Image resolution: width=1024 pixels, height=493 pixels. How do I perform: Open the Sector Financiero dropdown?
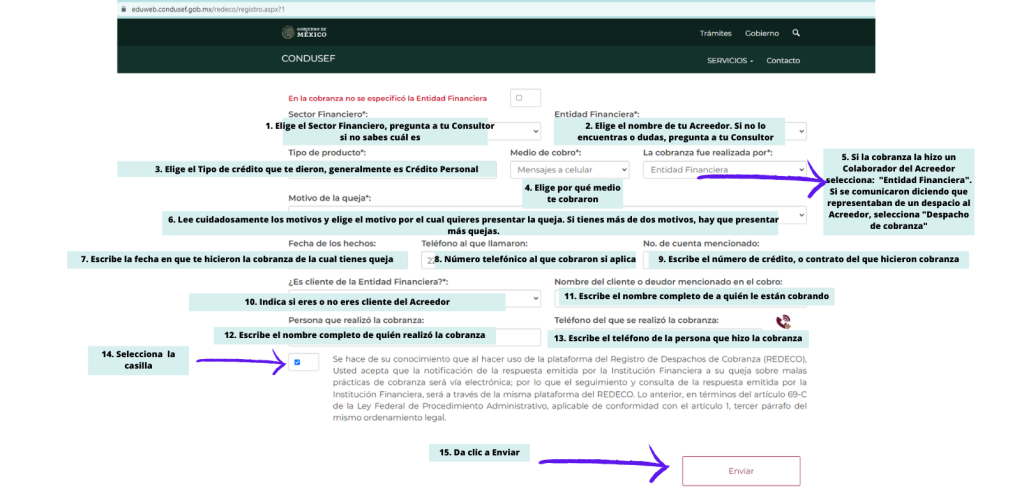point(534,131)
